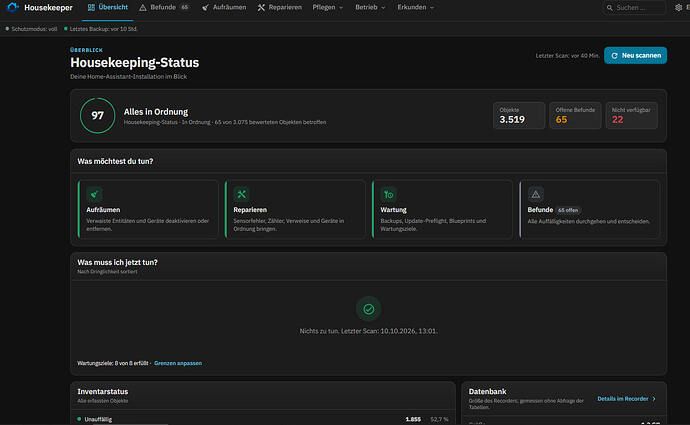Click the Grenzen anpassen link
This screenshot has height=425, width=690.
tap(178, 363)
